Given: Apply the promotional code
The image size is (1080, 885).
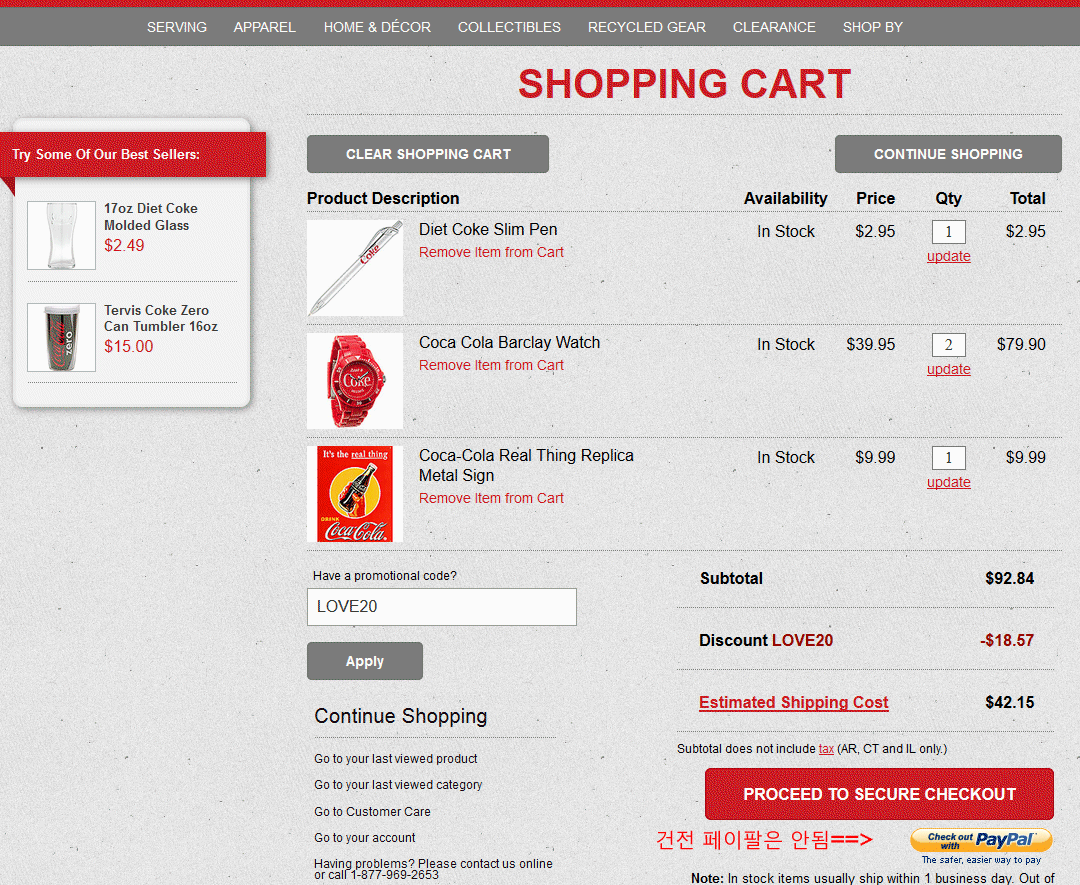Looking at the screenshot, I should [365, 661].
